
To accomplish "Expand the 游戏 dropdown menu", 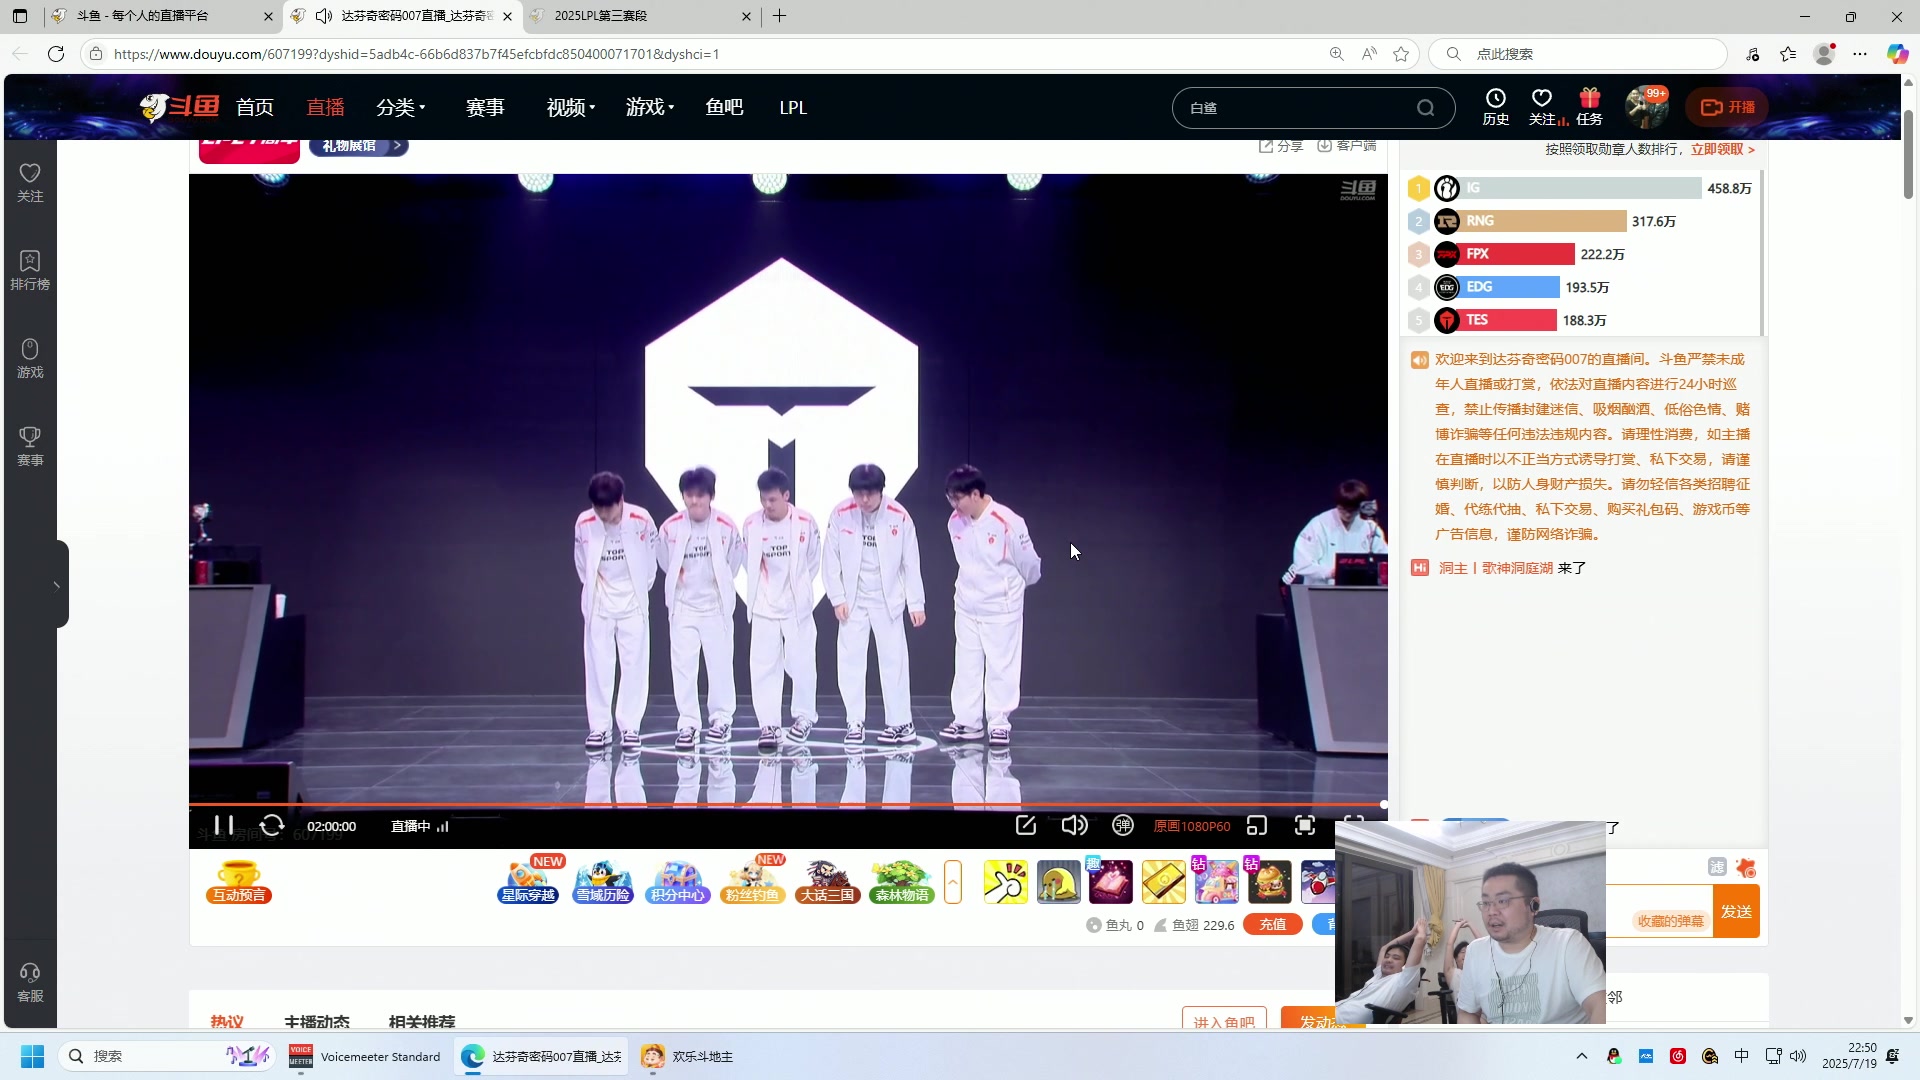I will 650,107.
